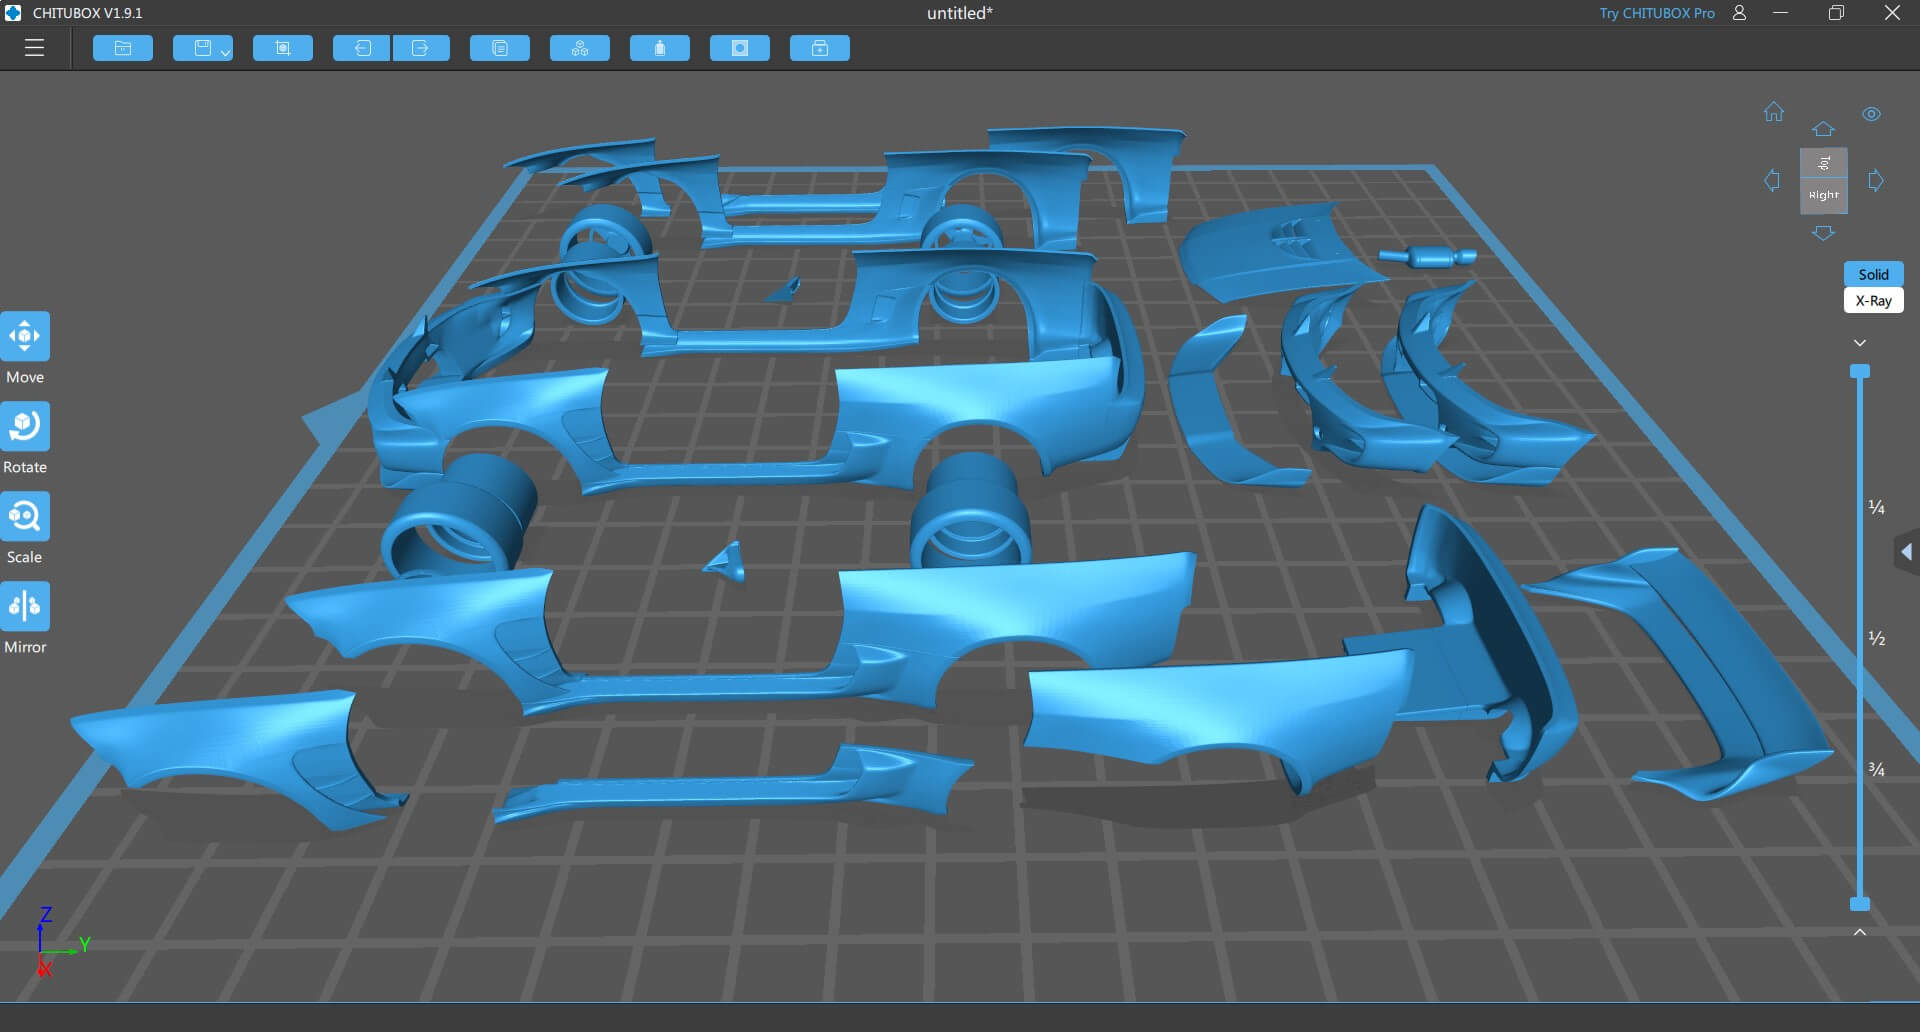Screen dimensions: 1920x1032
Task: Expand the collapsed right side panel
Action: coord(1906,552)
